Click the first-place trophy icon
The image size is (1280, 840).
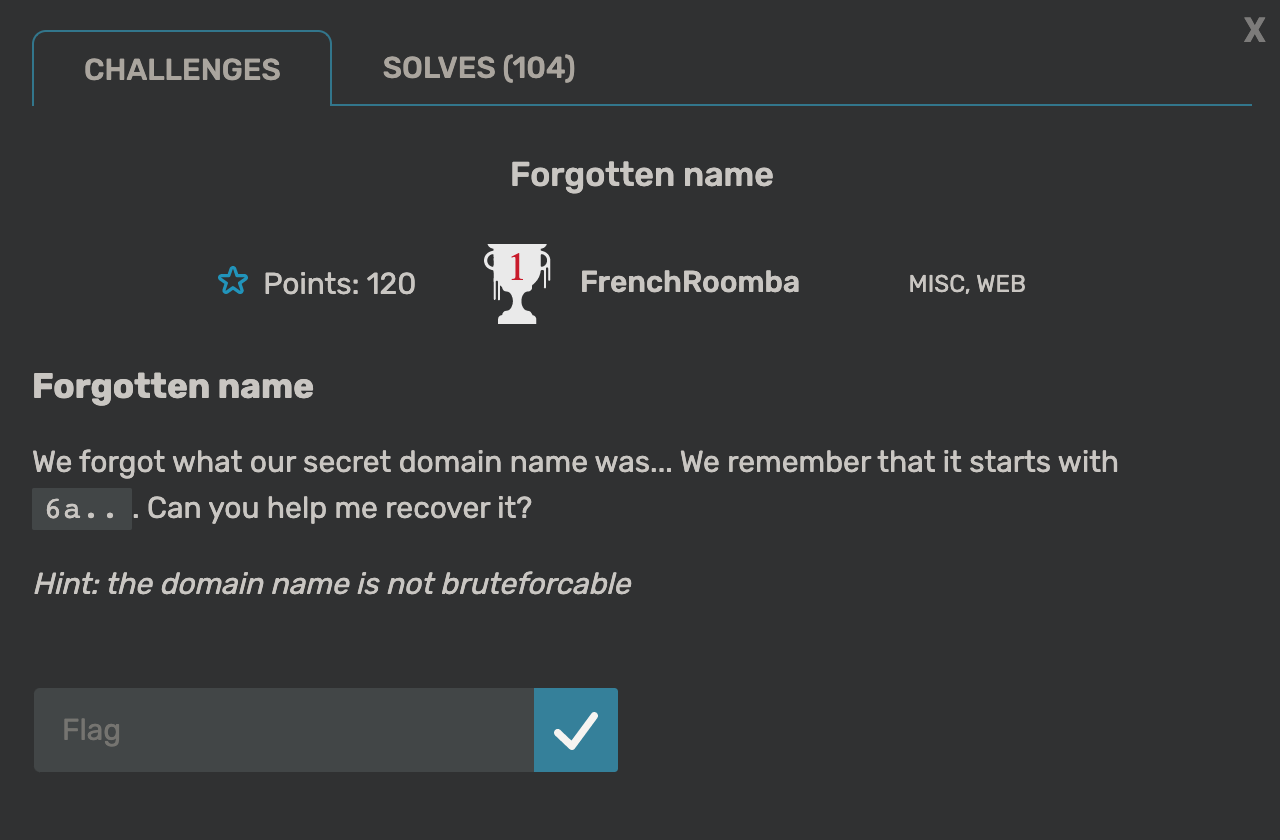tap(516, 283)
